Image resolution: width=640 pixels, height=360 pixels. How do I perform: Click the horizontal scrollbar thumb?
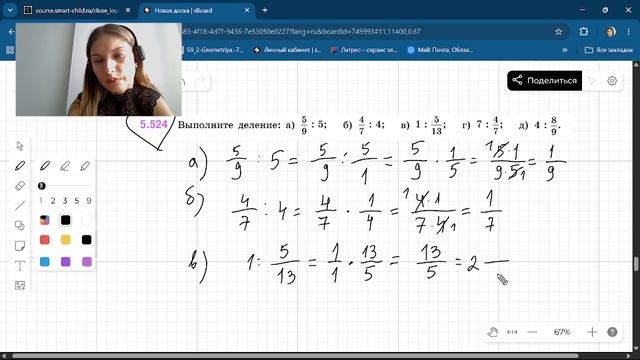pos(296,356)
